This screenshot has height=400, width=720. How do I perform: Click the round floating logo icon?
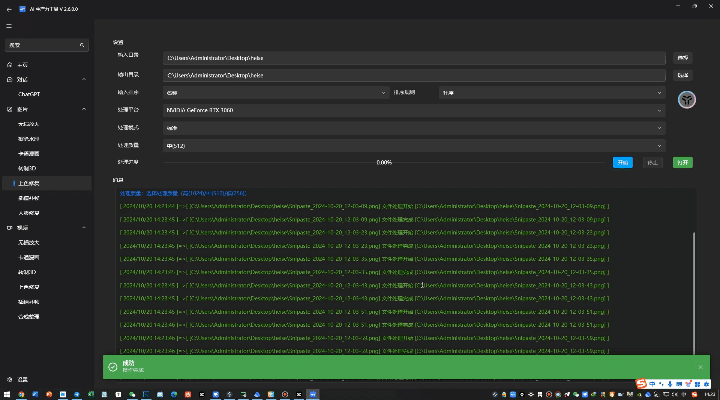coord(687,98)
